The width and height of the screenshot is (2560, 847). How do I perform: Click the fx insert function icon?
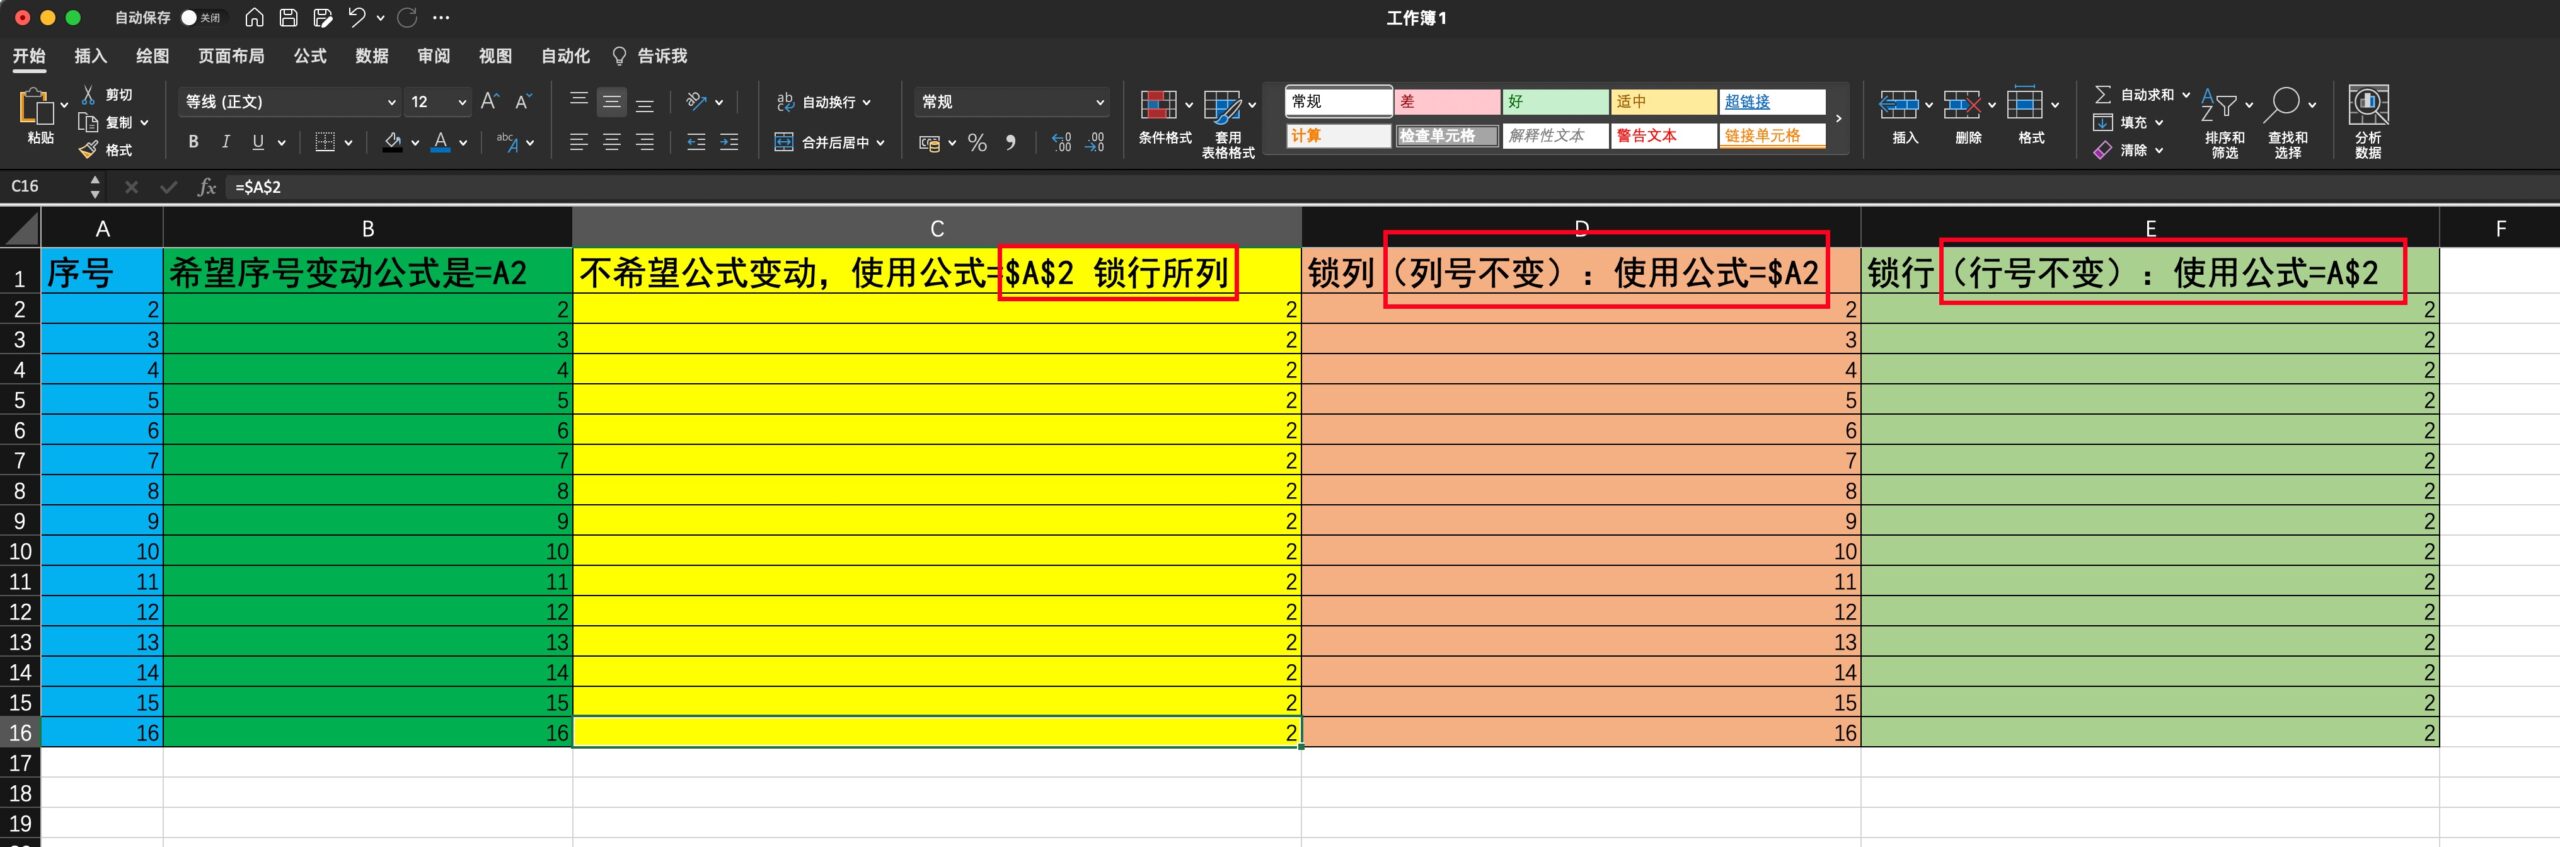(x=206, y=187)
